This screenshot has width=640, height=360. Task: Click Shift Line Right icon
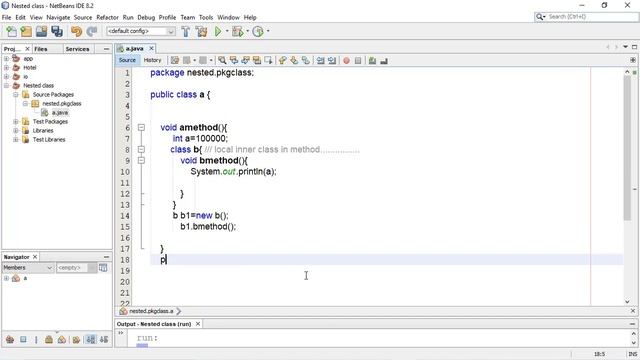coord(332,60)
